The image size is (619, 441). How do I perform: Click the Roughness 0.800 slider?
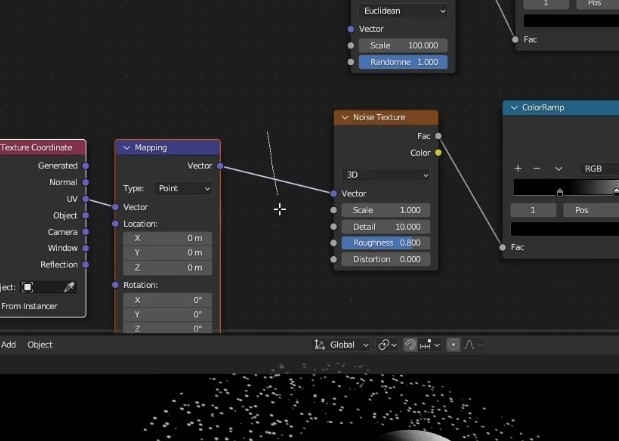click(x=386, y=243)
